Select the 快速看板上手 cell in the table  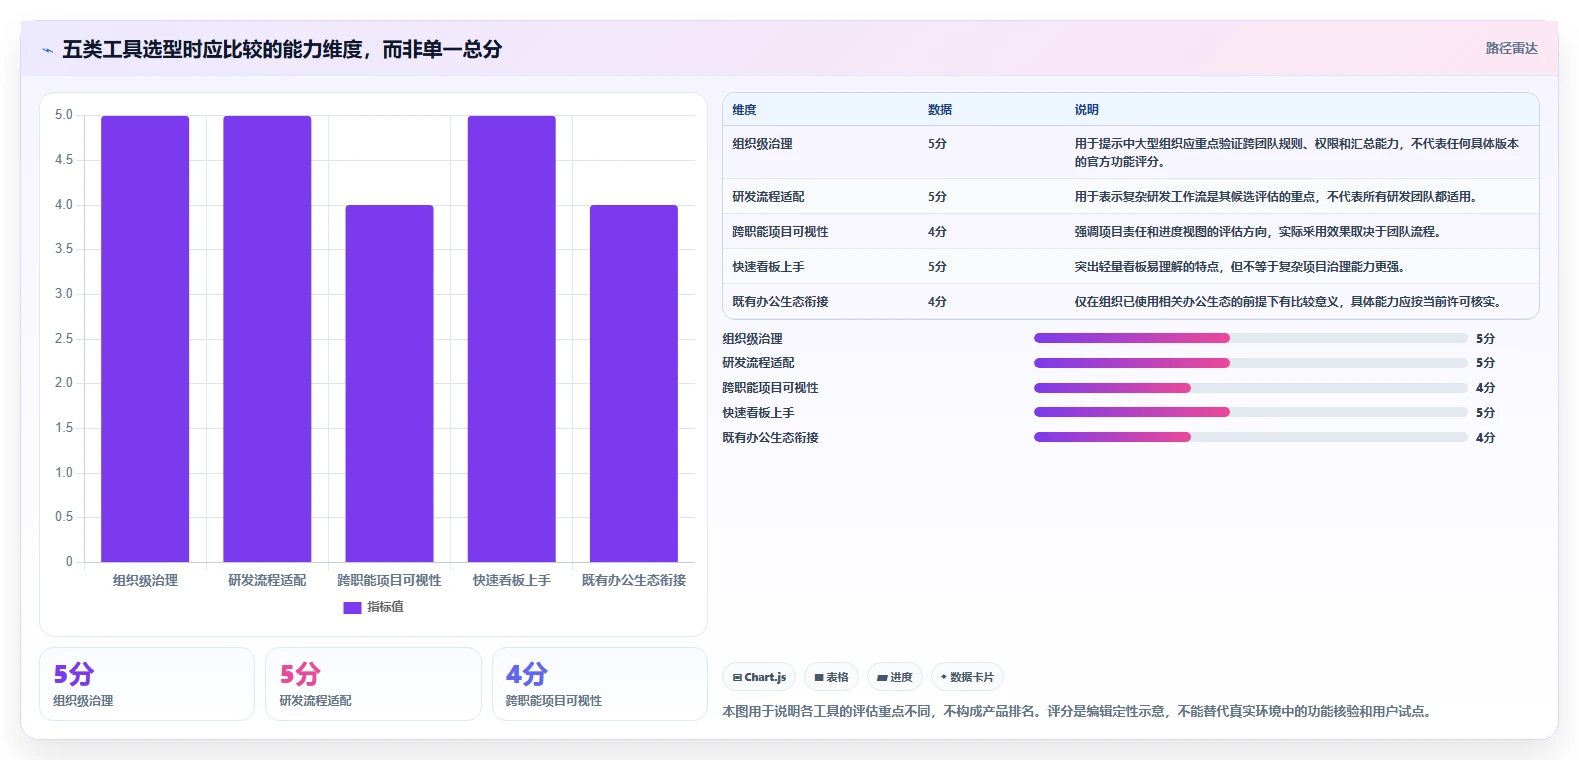point(768,267)
